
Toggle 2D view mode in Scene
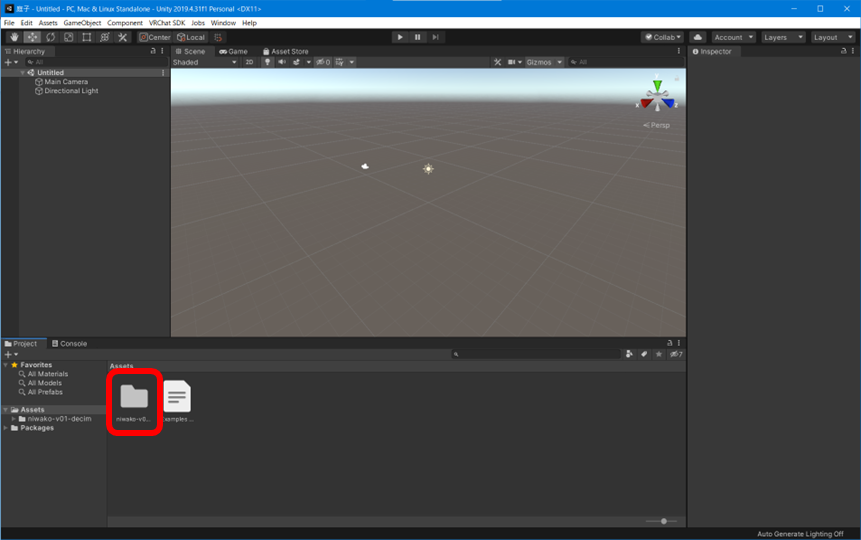pos(249,62)
